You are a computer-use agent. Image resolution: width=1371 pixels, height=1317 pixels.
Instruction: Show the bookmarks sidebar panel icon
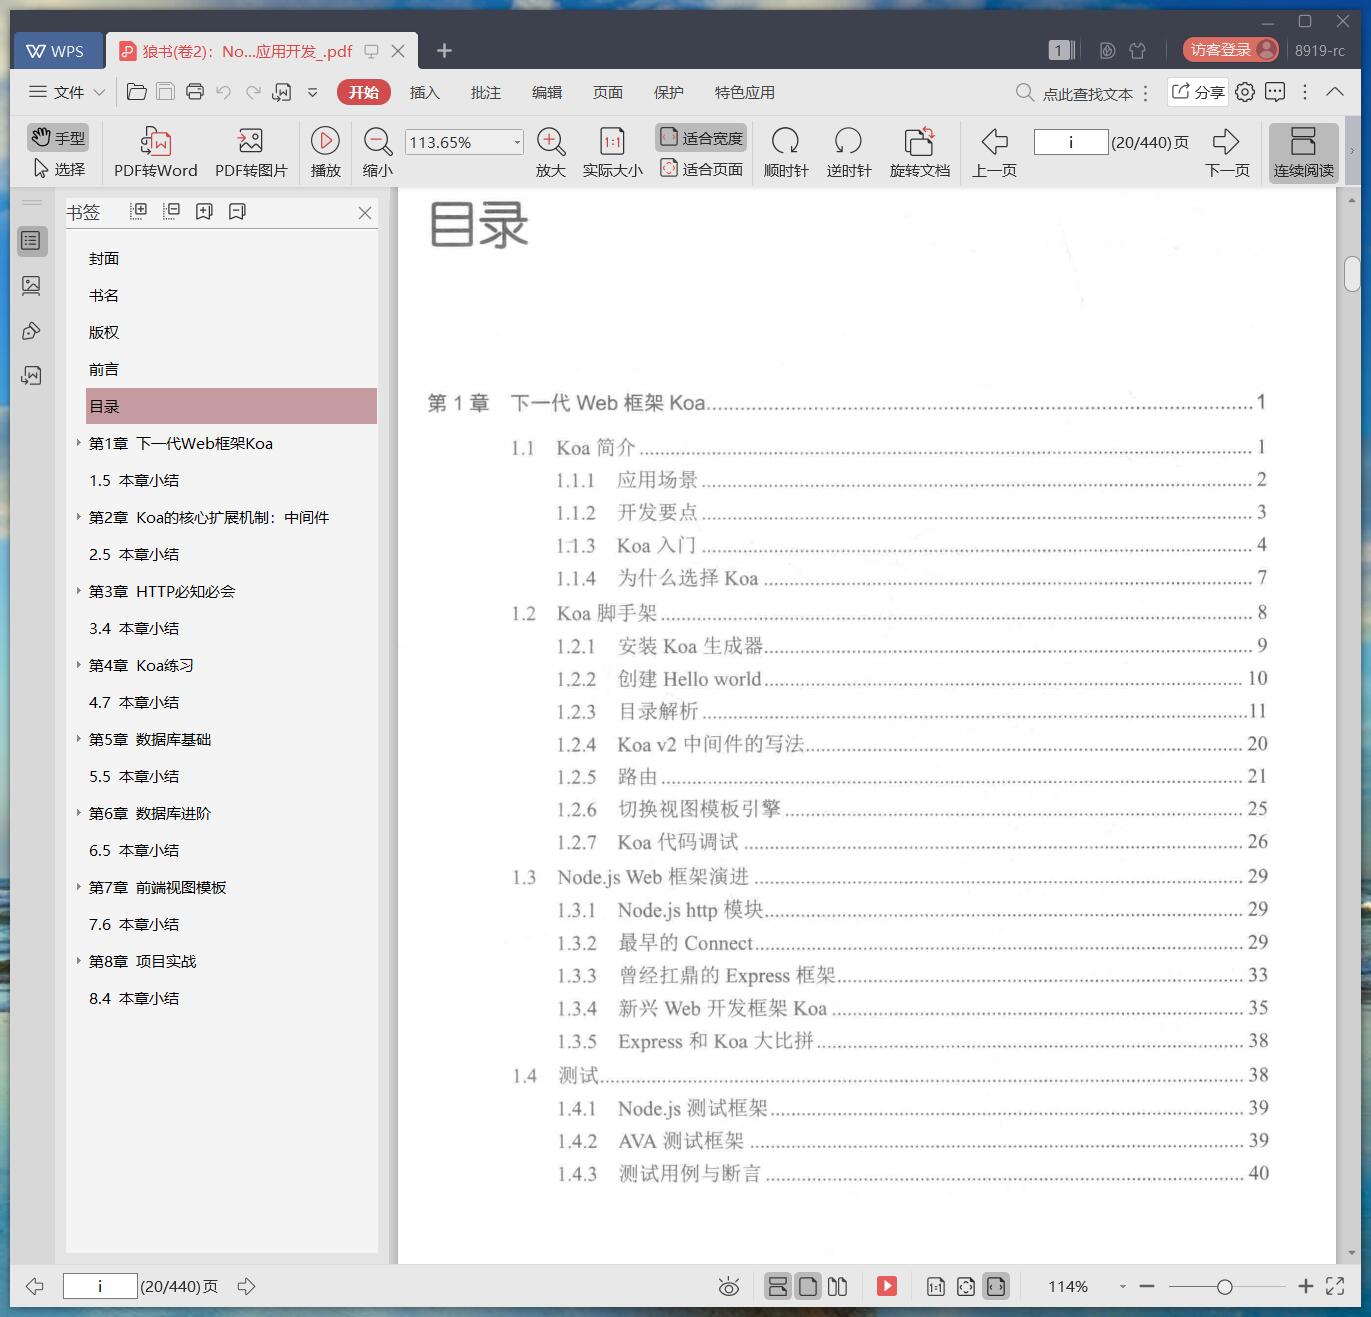coord(31,241)
